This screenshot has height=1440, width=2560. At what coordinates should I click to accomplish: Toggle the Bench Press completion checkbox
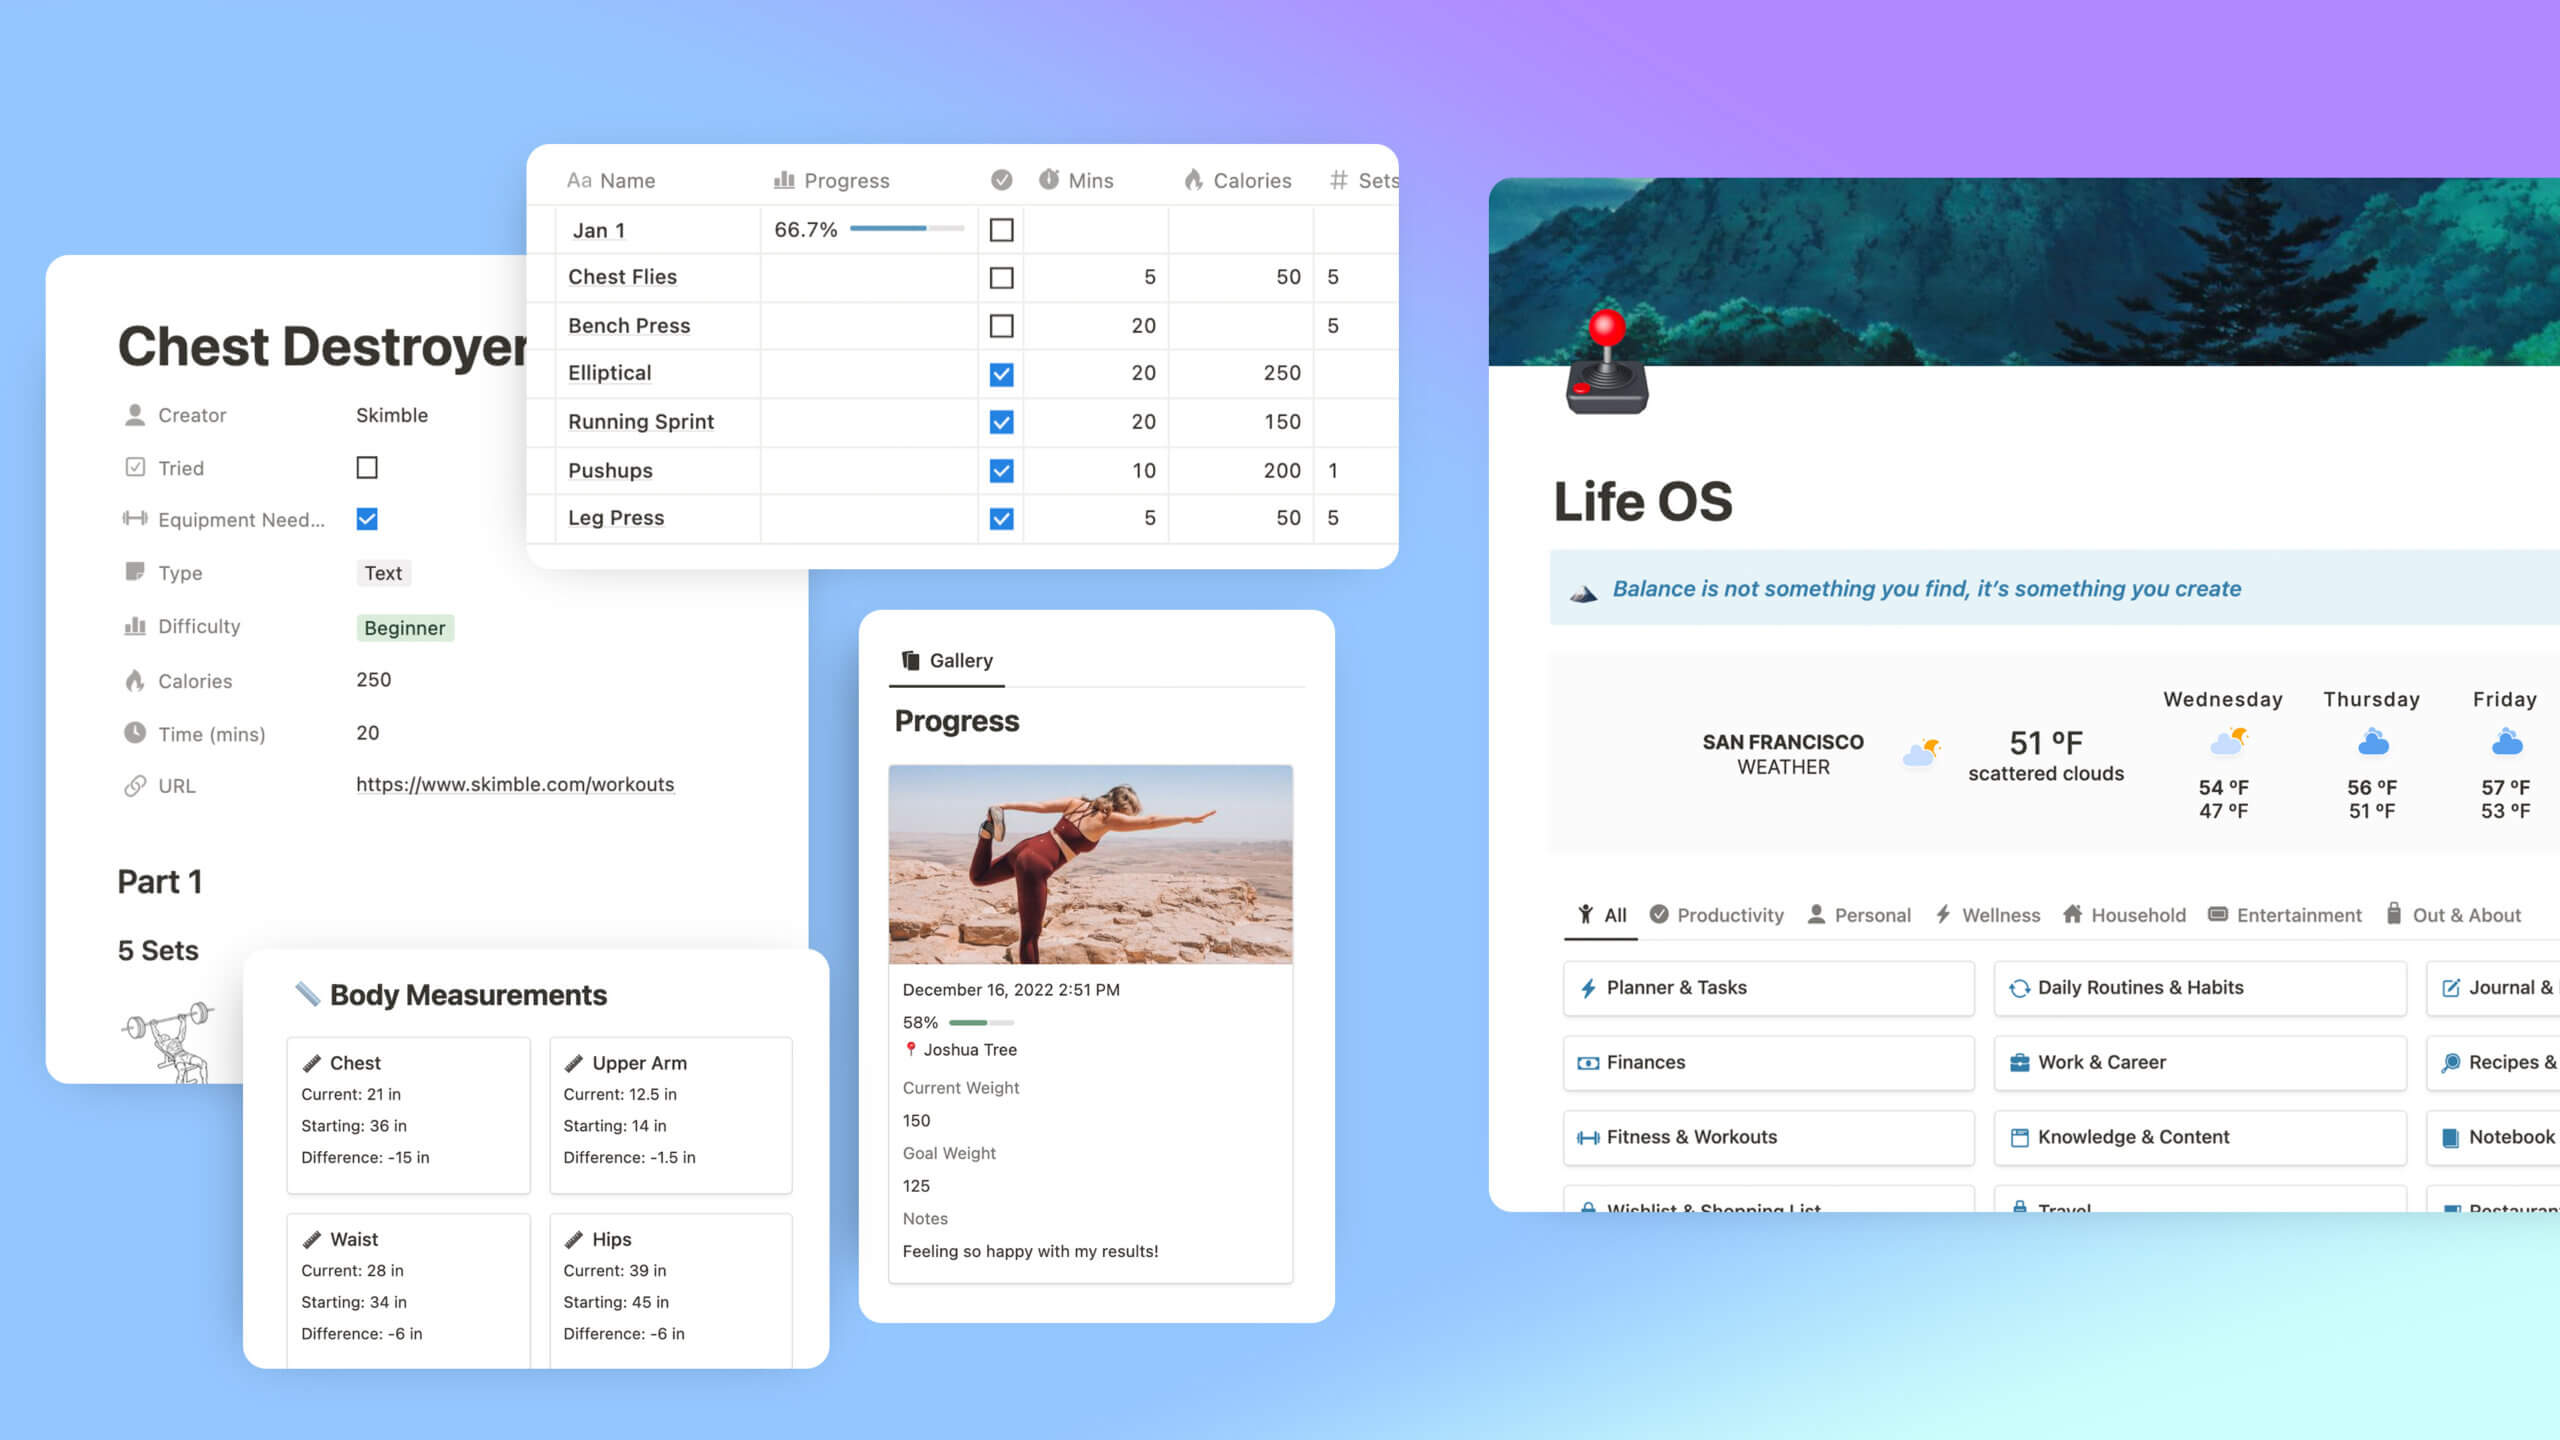1002,325
